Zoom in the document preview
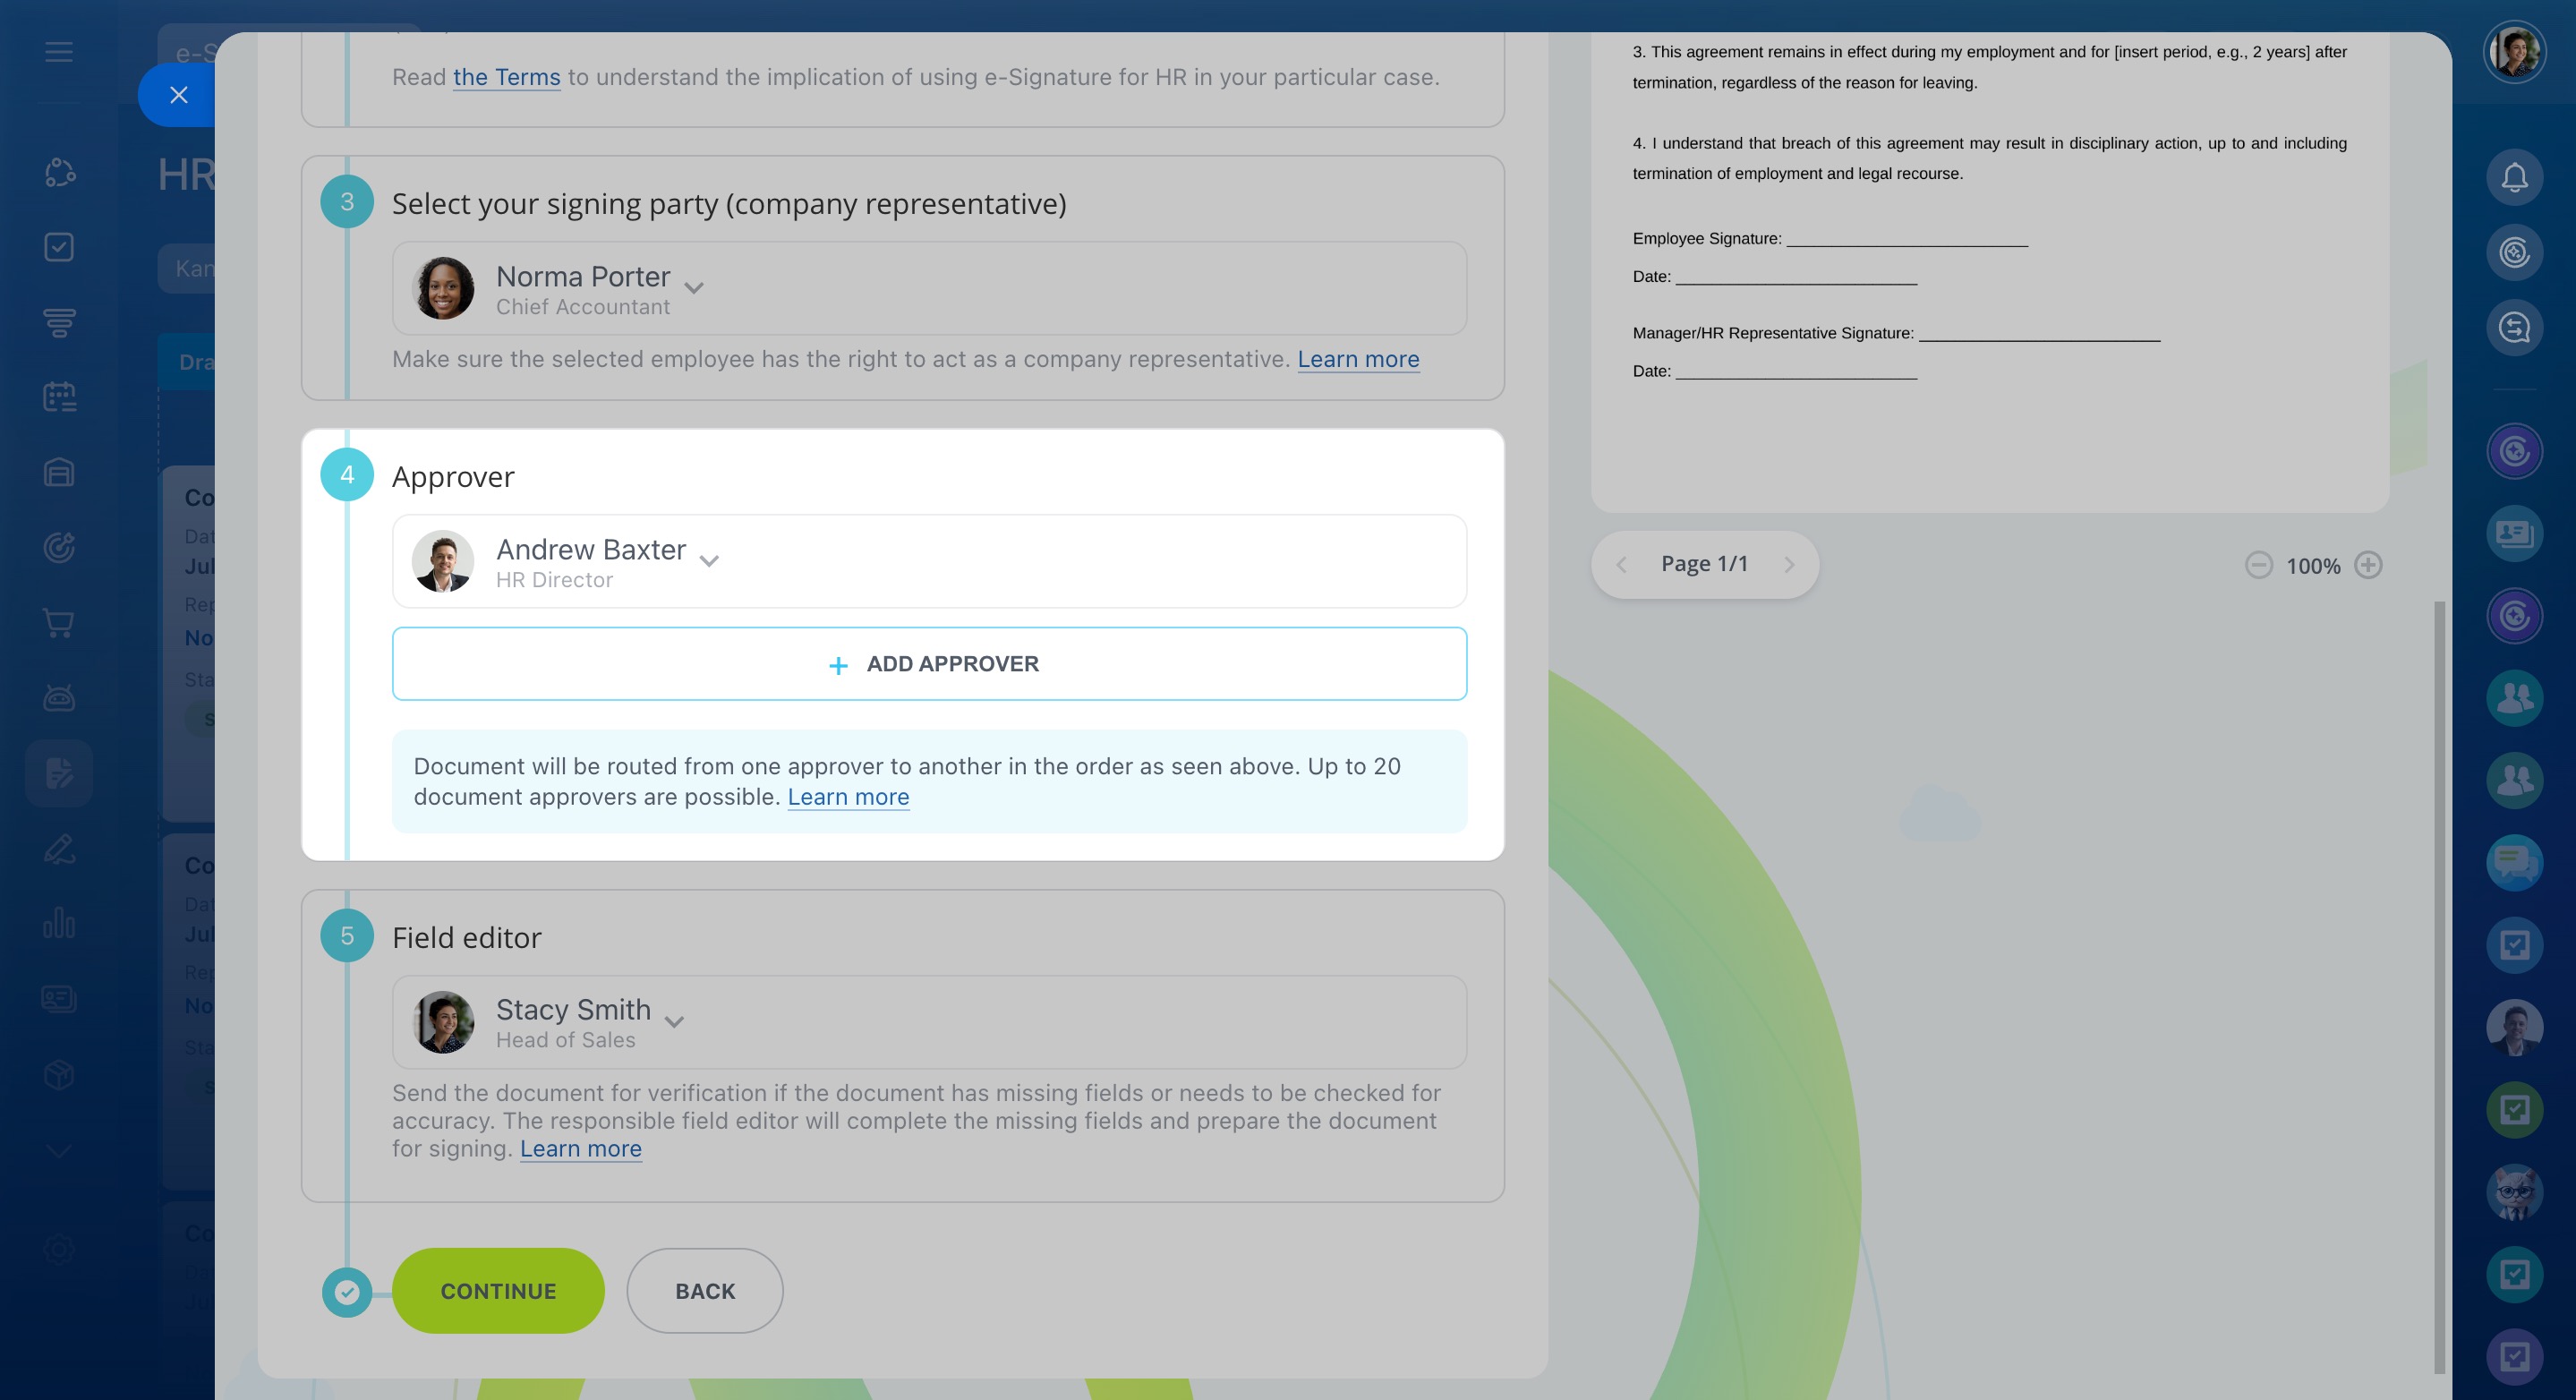The height and width of the screenshot is (1400, 2576). 2368,565
